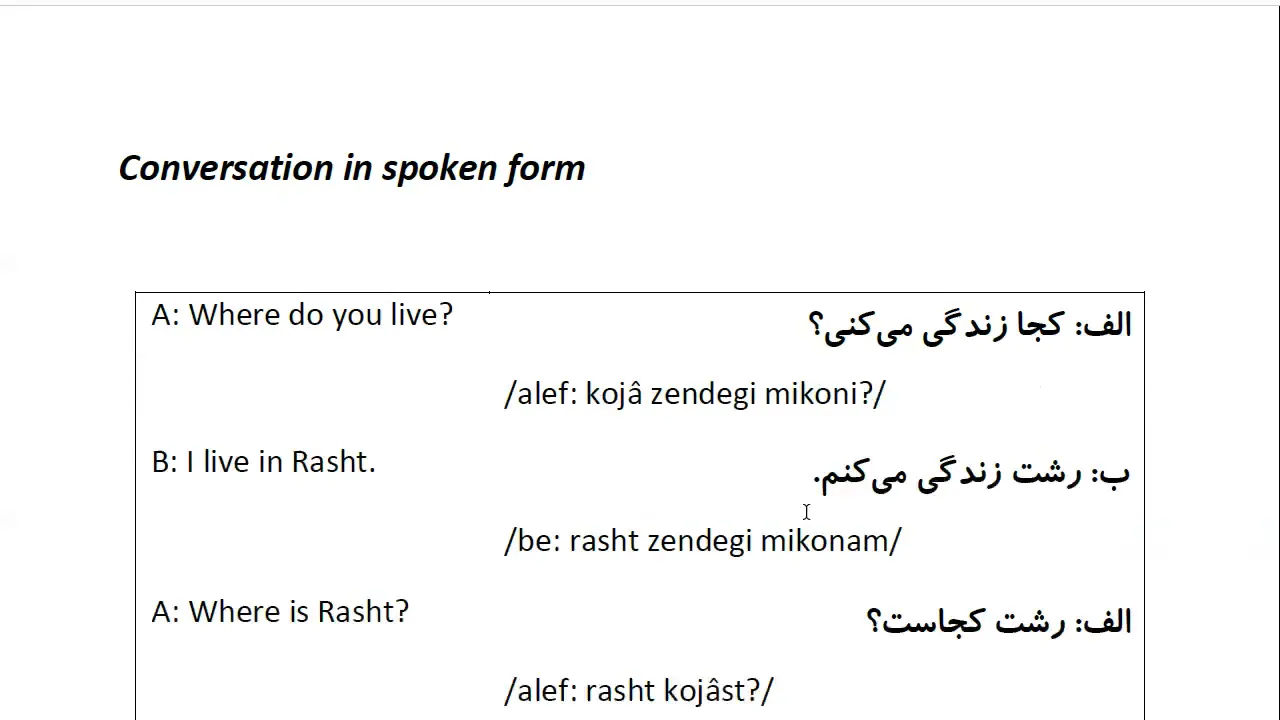1280x720 pixels.
Task: Click the transliteration '/alef: rasht kojâst?/'
Action: coord(639,690)
